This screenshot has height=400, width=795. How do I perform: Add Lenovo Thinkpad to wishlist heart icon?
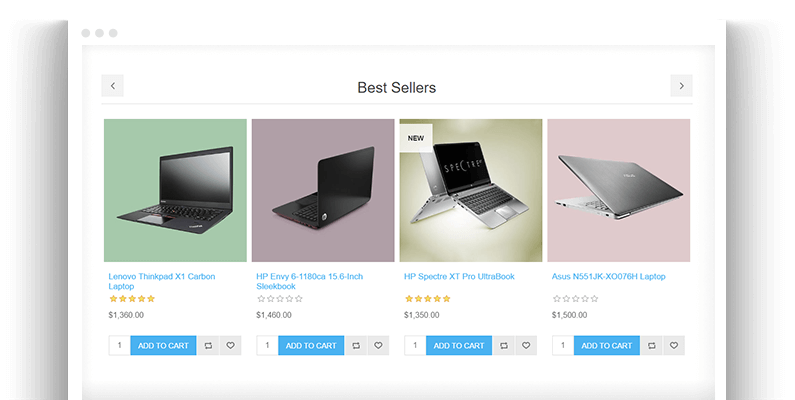coord(230,345)
